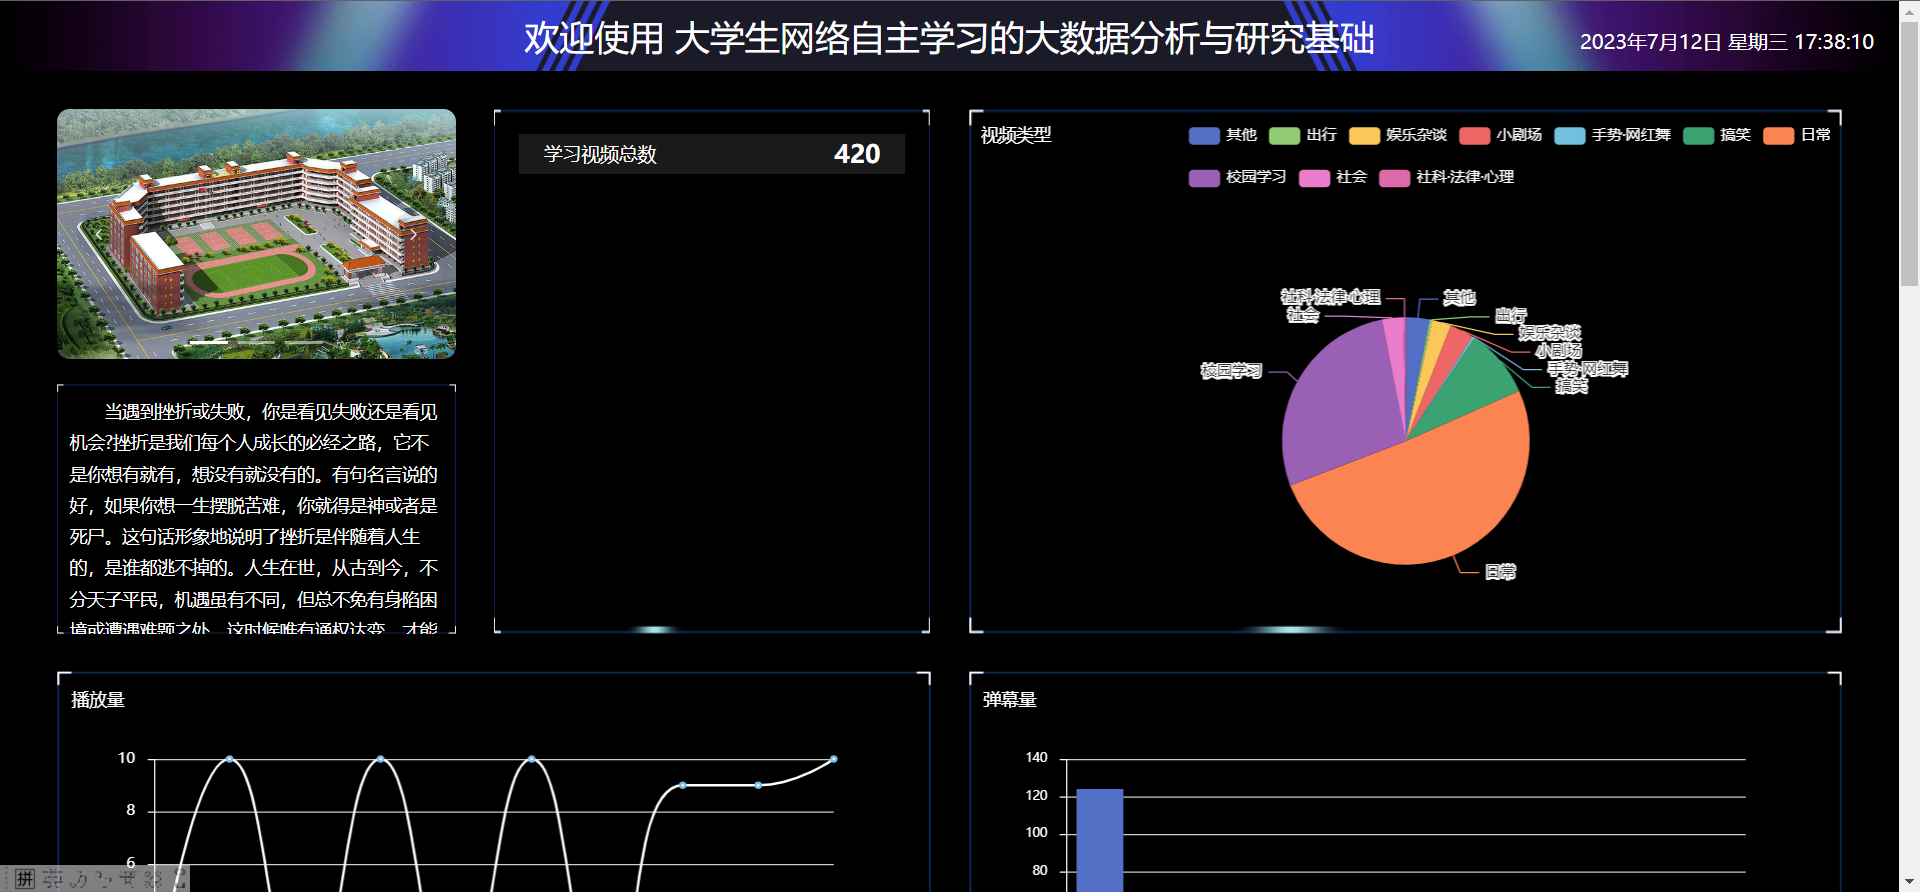Click the campus building carousel image
This screenshot has width=1920, height=892.
pos(256,234)
